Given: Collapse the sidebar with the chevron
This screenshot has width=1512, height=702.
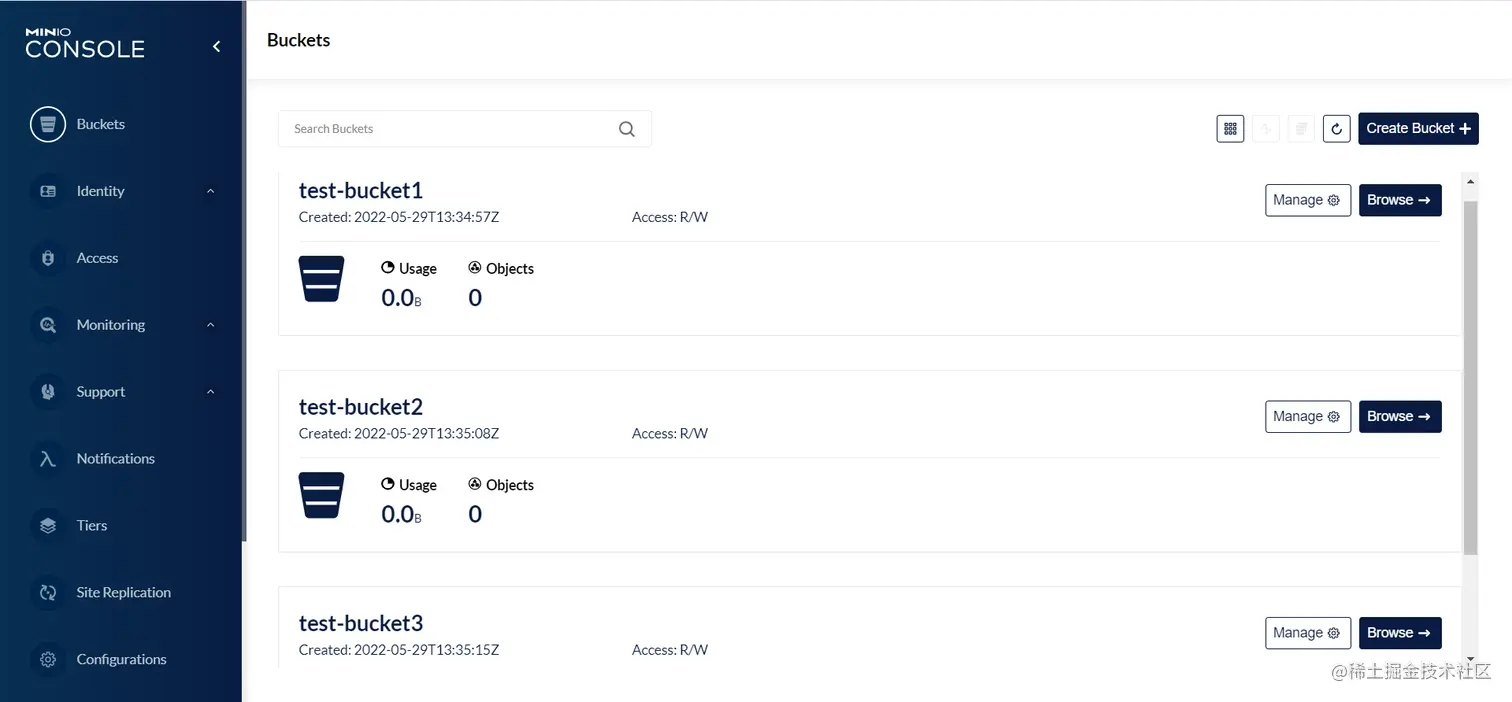Looking at the screenshot, I should pyautogui.click(x=216, y=47).
